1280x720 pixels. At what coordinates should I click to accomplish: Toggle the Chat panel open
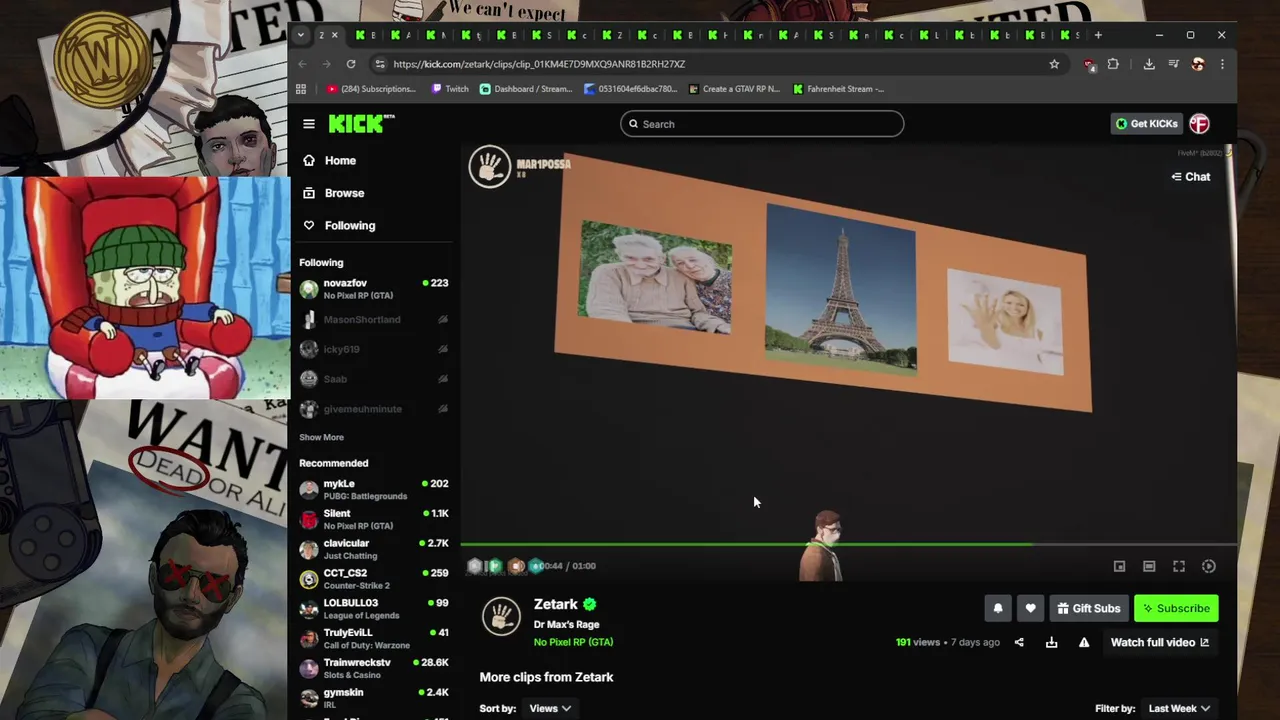point(1191,177)
